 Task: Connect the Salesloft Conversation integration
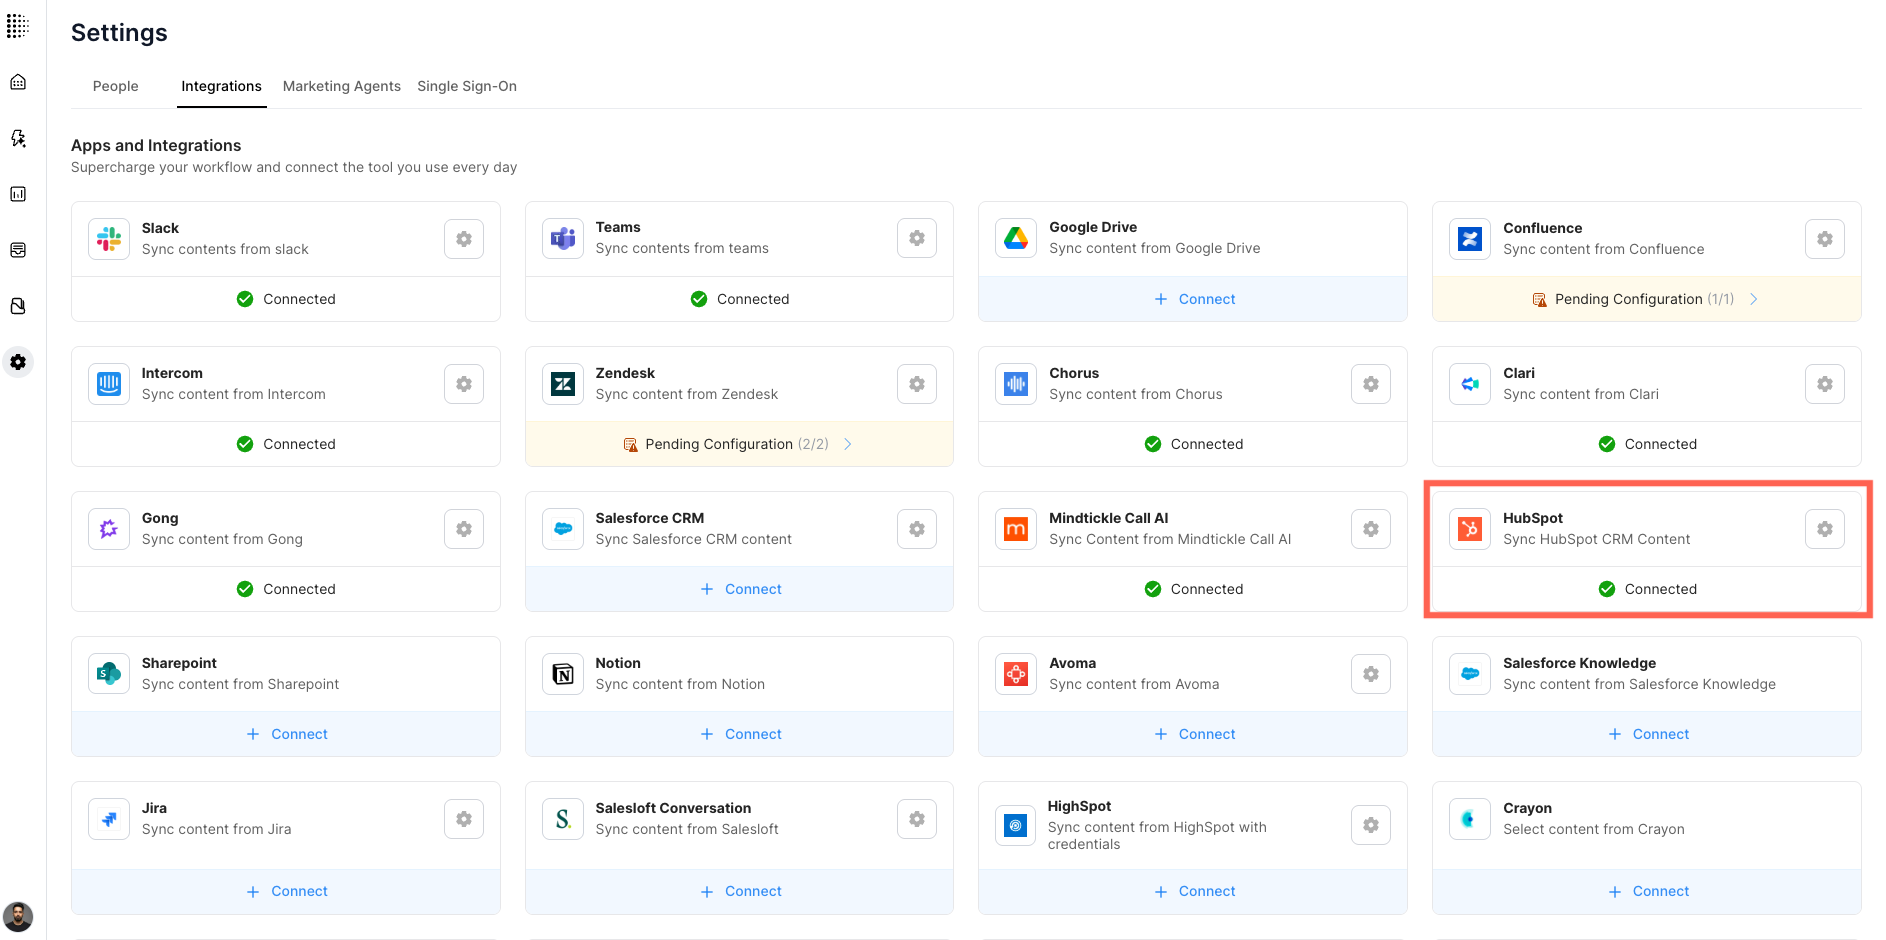(740, 891)
